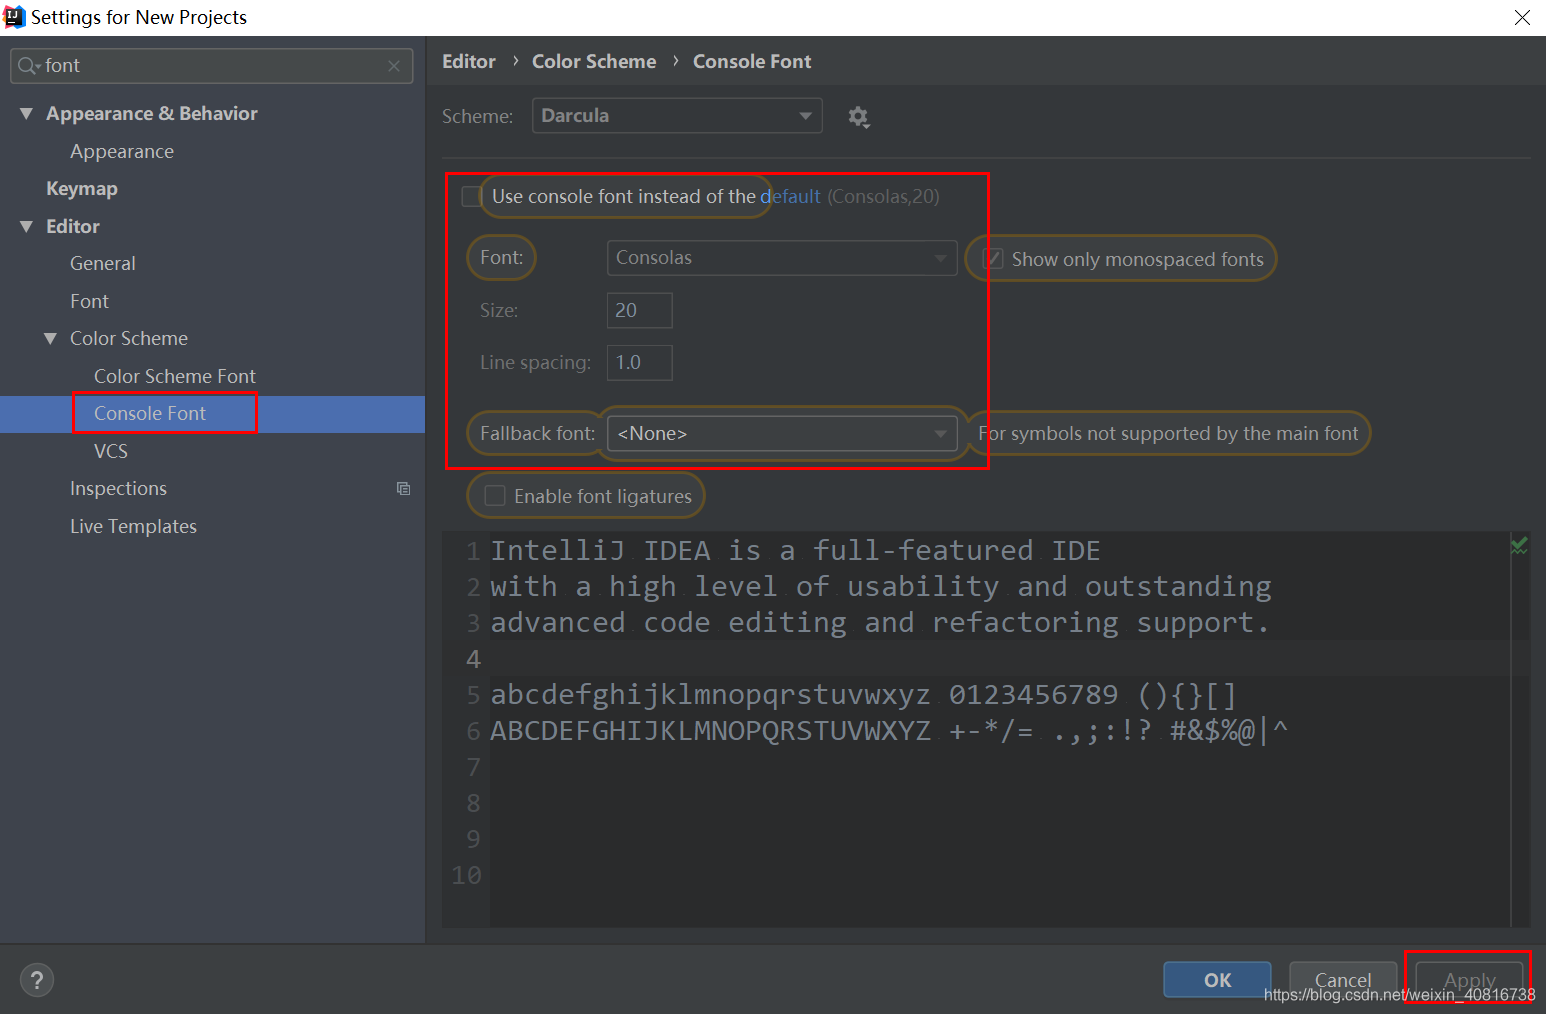Select the Console Font tree item
Screen dimensions: 1546x1014
[150, 414]
